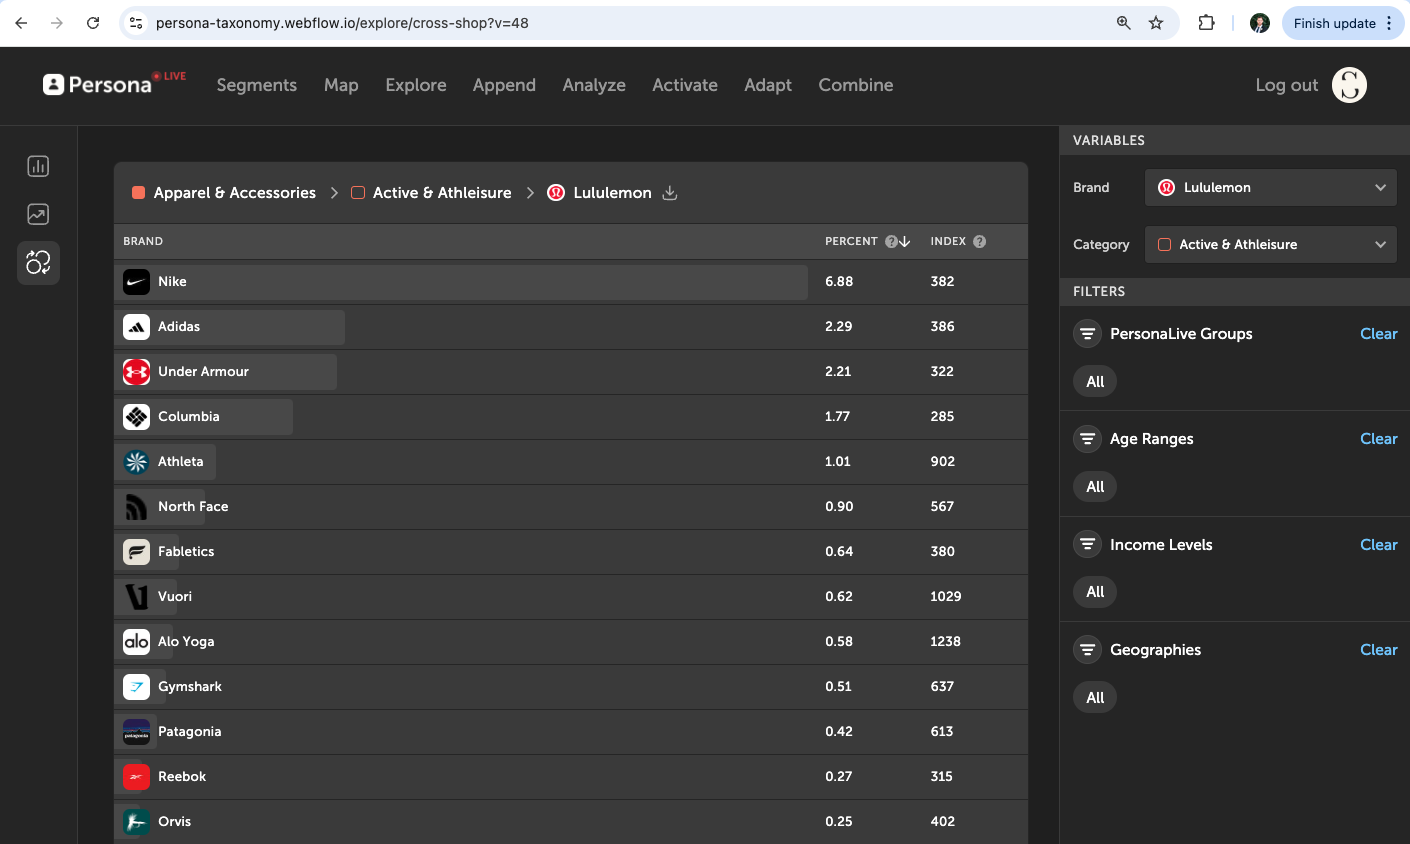Open the Map menu
Image resolution: width=1410 pixels, height=844 pixels.
coord(341,85)
